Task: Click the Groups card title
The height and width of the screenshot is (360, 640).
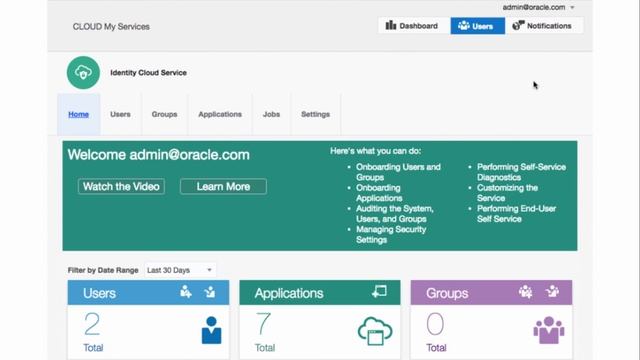Action: pyautogui.click(x=447, y=293)
